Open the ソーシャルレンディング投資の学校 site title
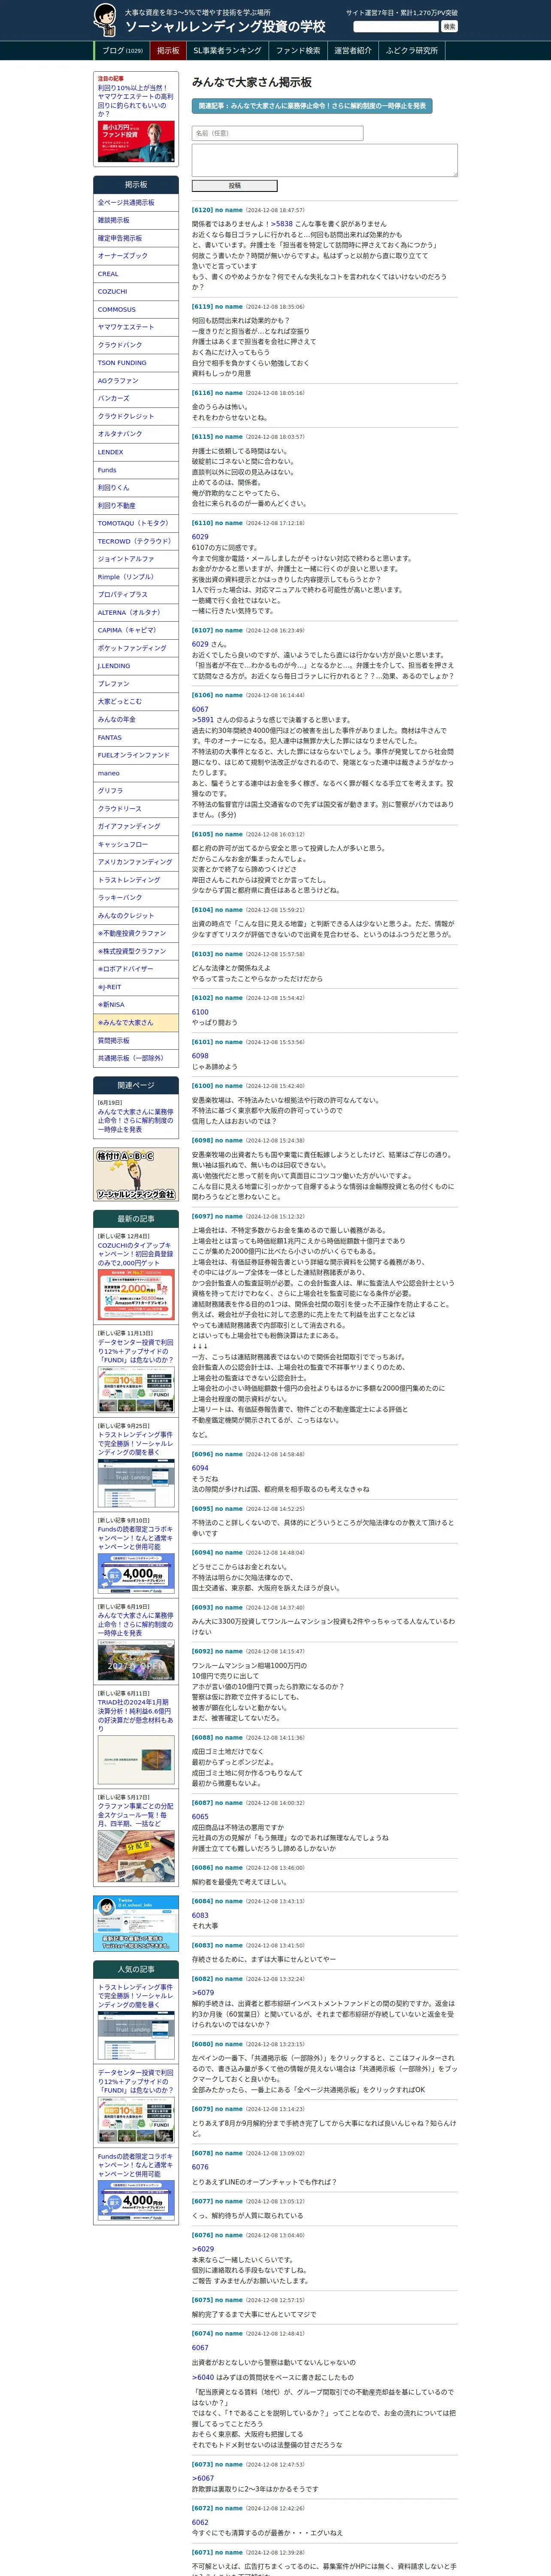 (x=225, y=26)
